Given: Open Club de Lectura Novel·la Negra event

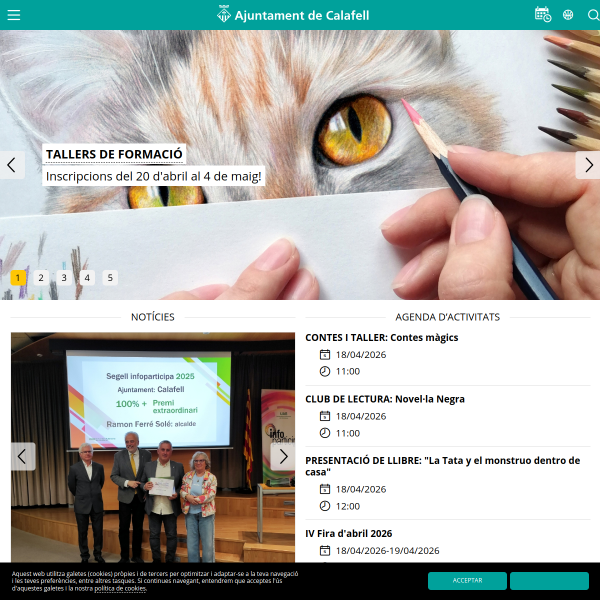Looking at the screenshot, I should (x=385, y=399).
